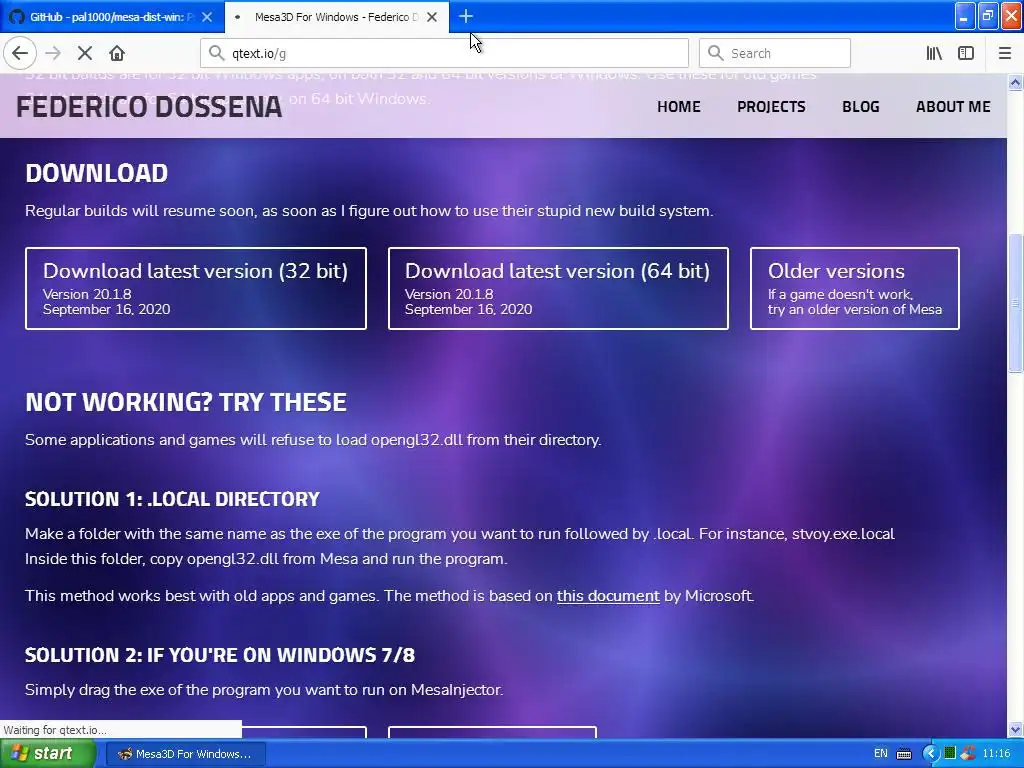Open the ABOUT ME navigation menu item

coord(953,106)
